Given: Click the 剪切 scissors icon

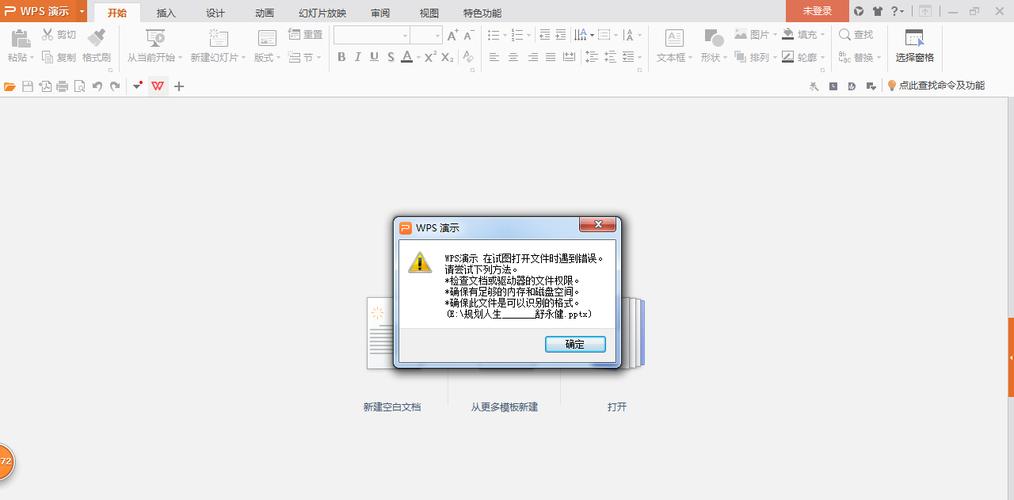Looking at the screenshot, I should pos(48,34).
